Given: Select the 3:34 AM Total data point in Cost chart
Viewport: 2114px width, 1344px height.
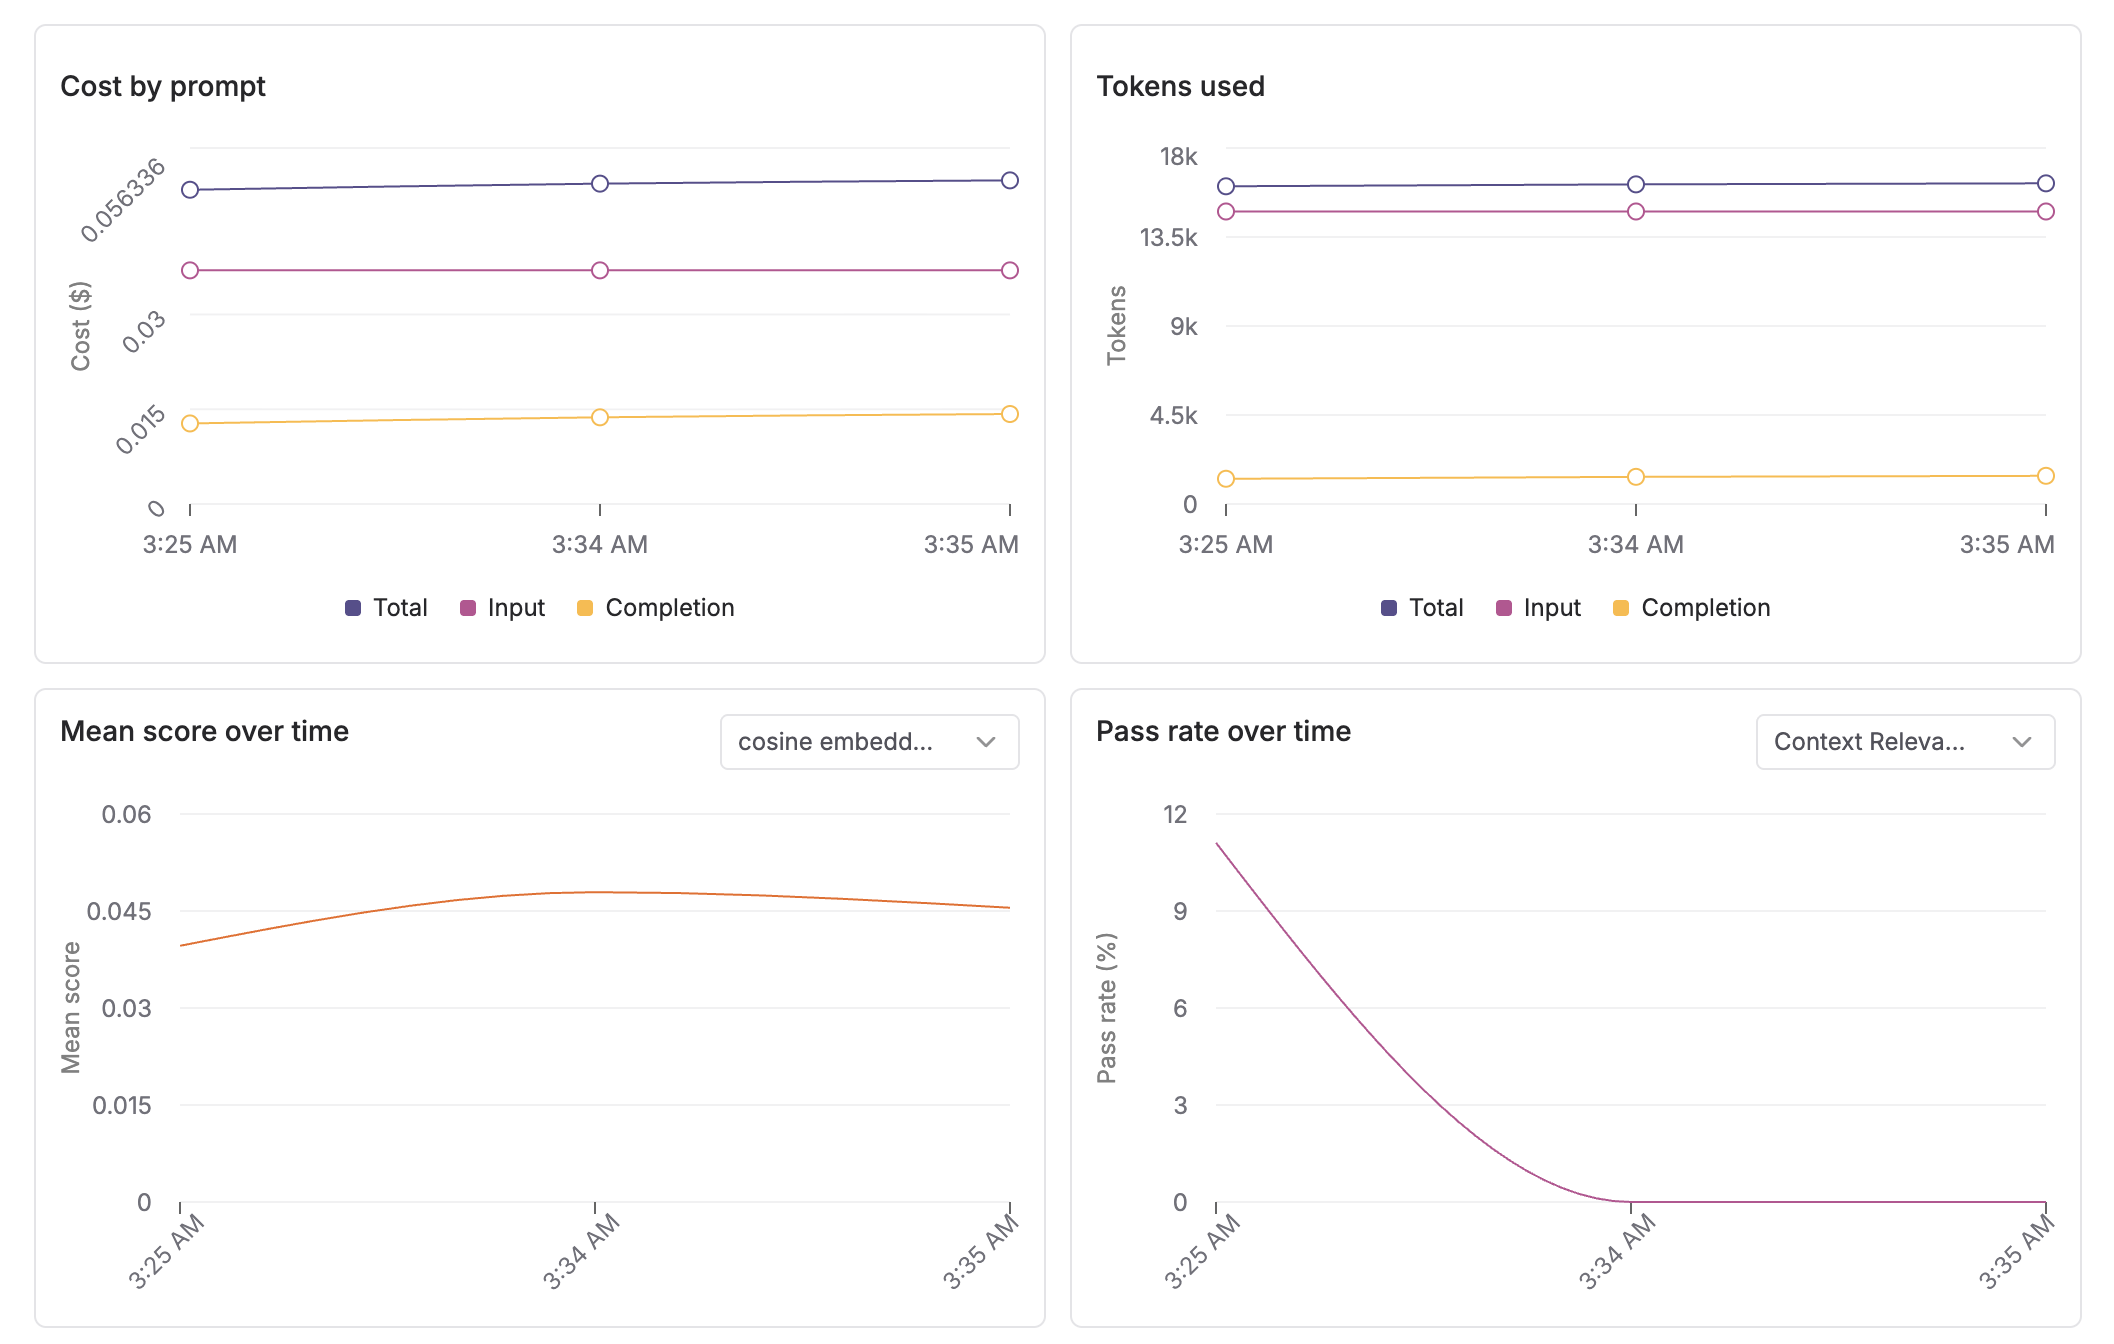Looking at the screenshot, I should point(599,183).
